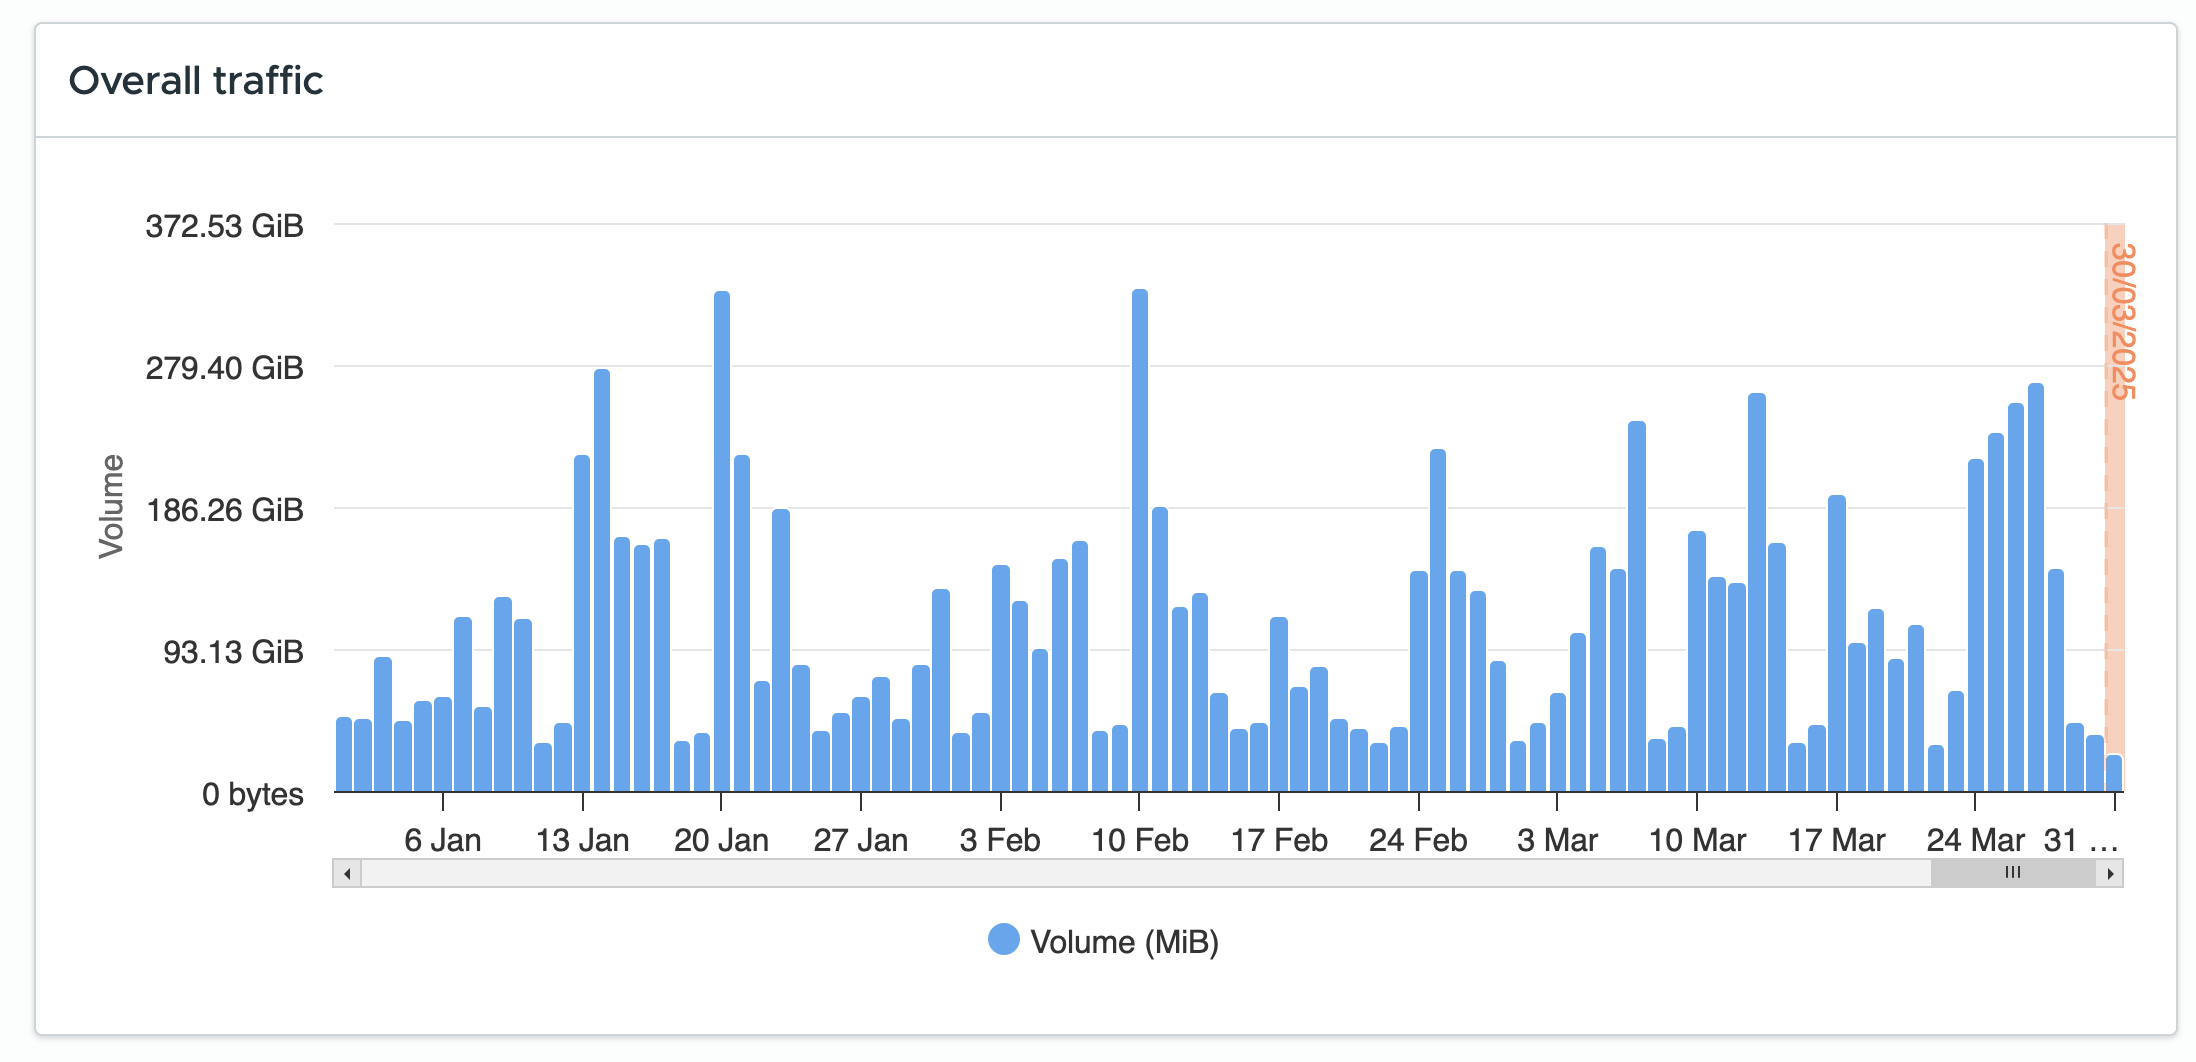The image size is (2196, 1062).
Task: Select the peak bar at 10 Feb
Action: (x=1140, y=540)
